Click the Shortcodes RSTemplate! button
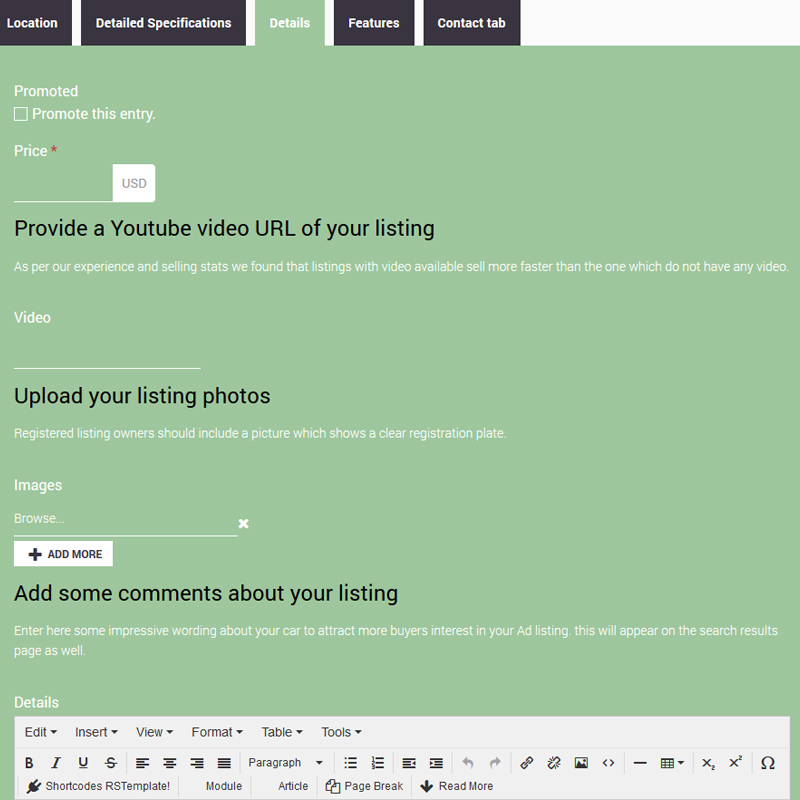800x800 pixels. point(98,786)
